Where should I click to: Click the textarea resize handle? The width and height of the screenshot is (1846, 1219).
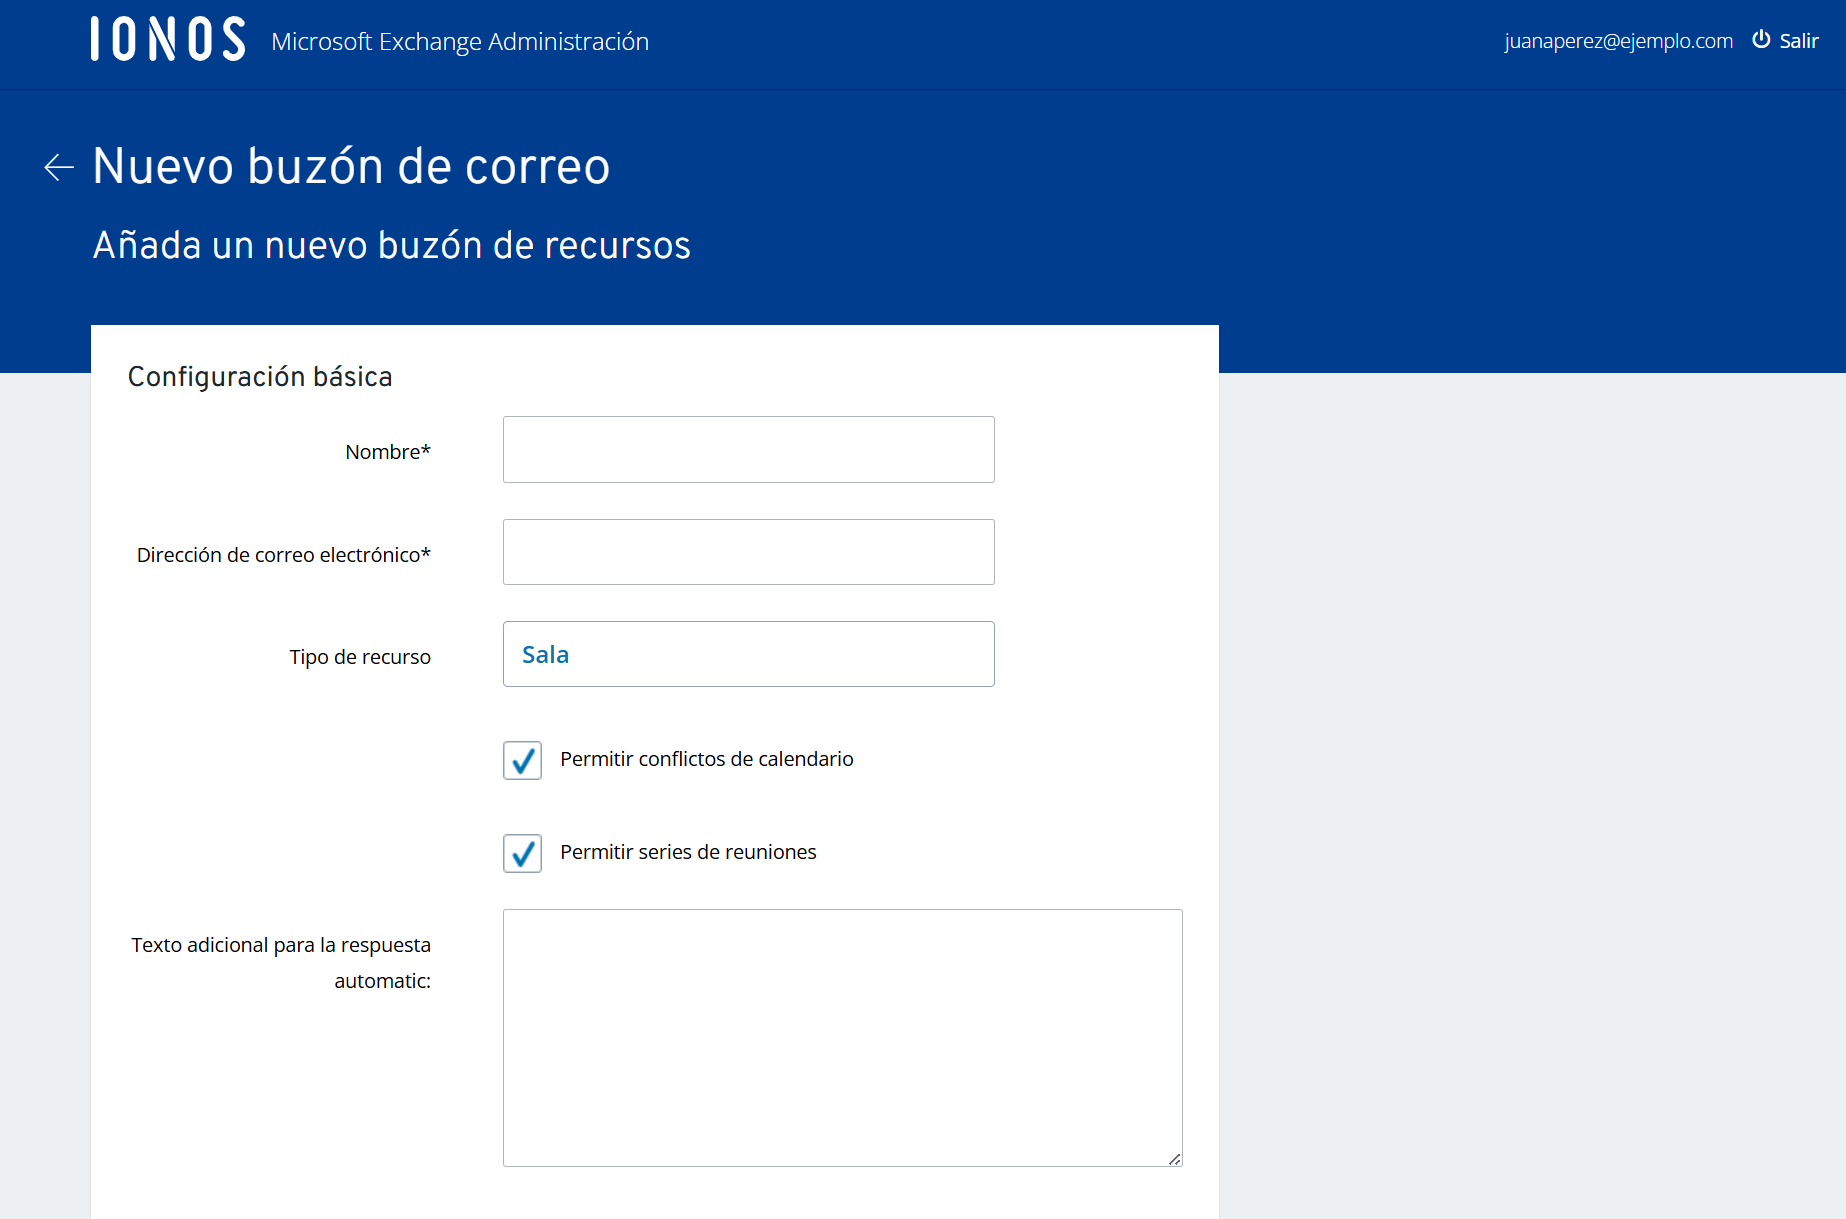tap(1174, 1160)
